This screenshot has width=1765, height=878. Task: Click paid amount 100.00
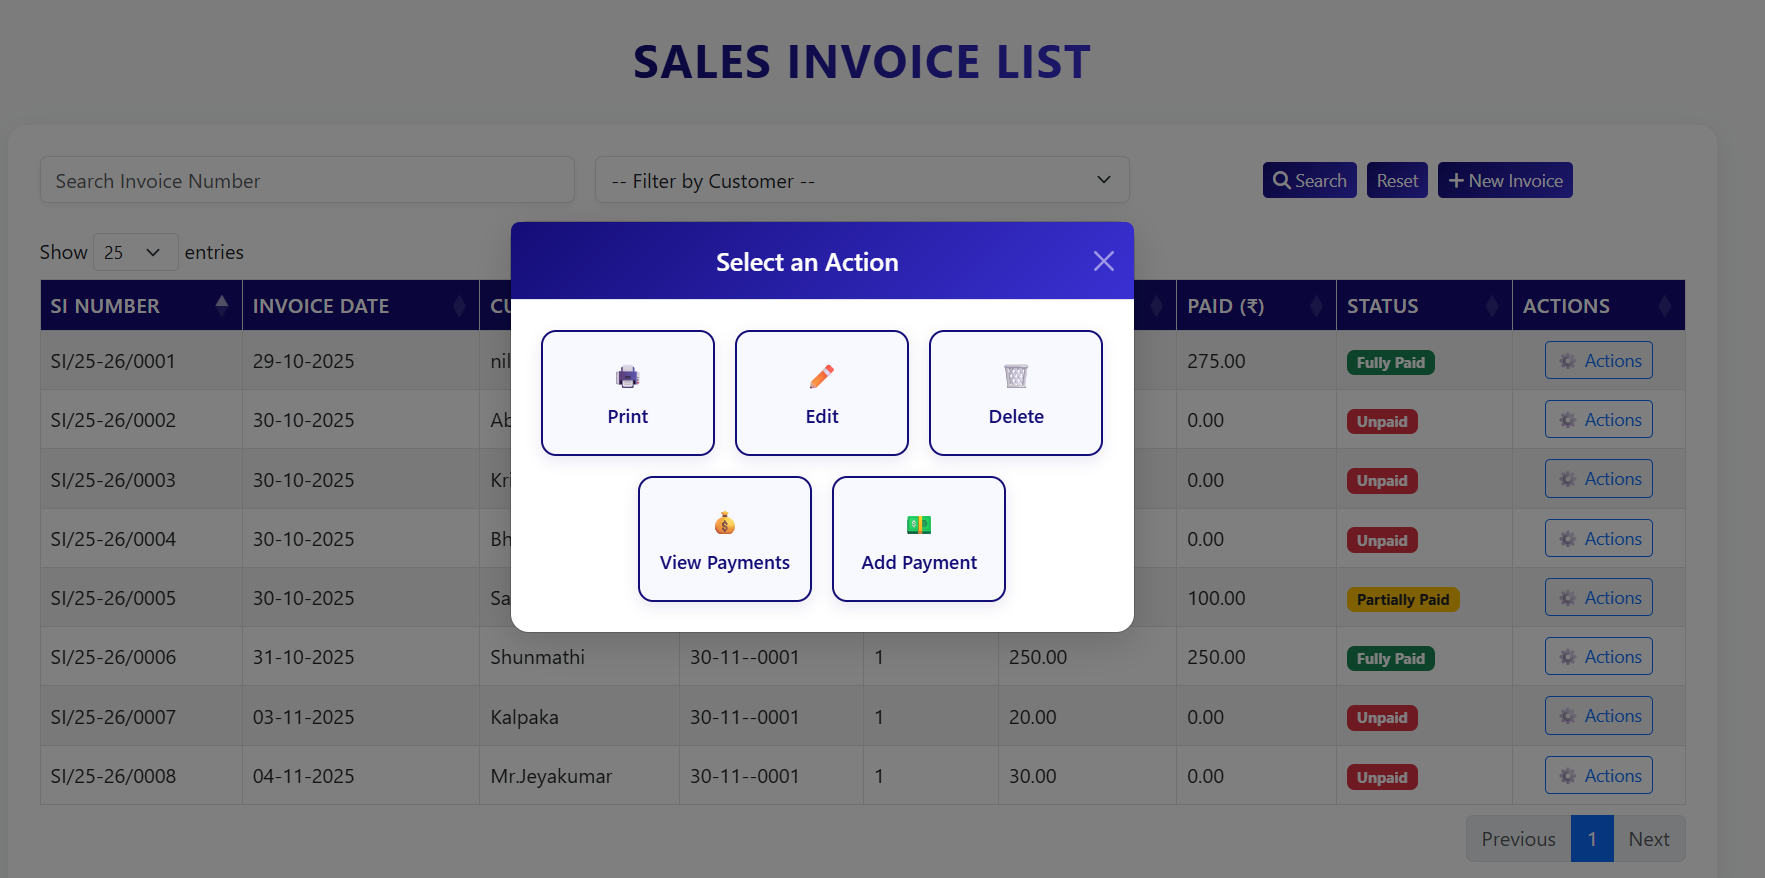1216,598
